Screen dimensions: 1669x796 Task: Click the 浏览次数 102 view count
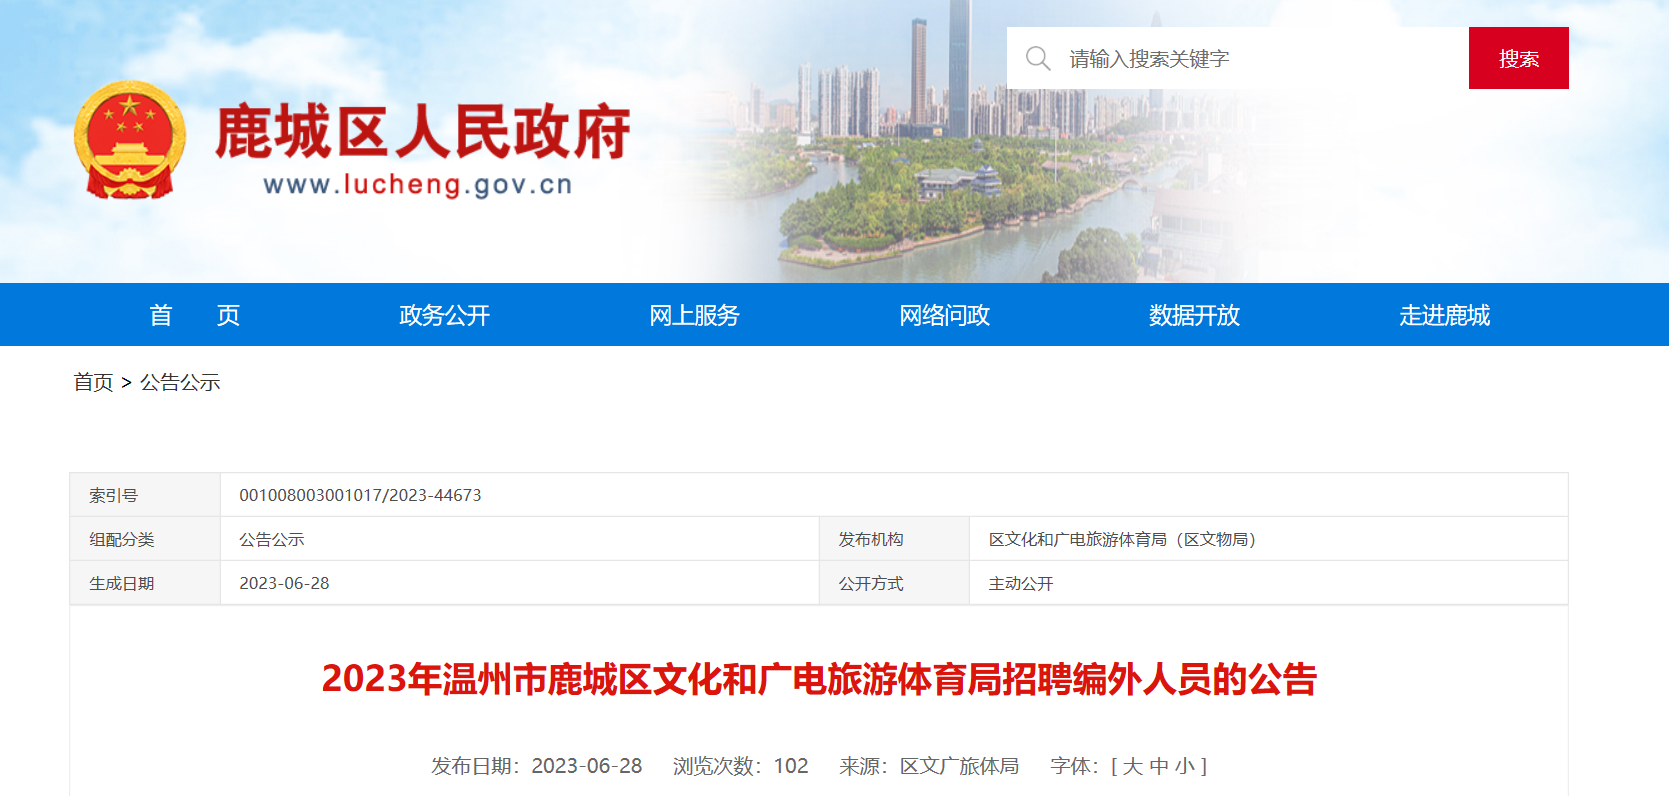pos(741,766)
